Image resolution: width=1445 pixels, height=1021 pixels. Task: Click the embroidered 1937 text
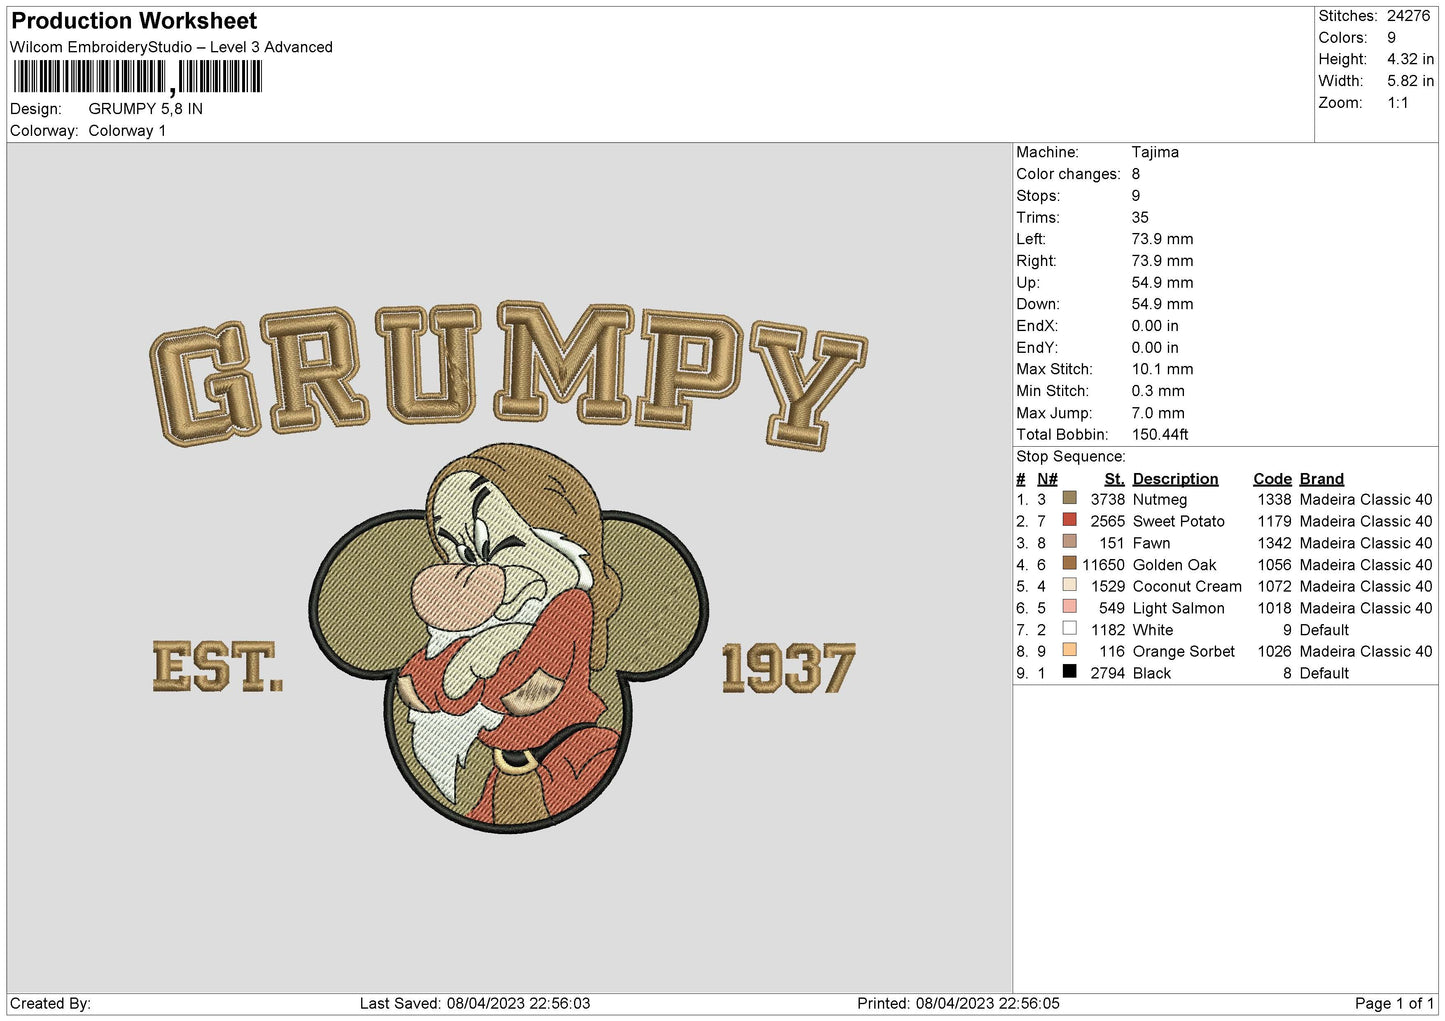click(788, 669)
